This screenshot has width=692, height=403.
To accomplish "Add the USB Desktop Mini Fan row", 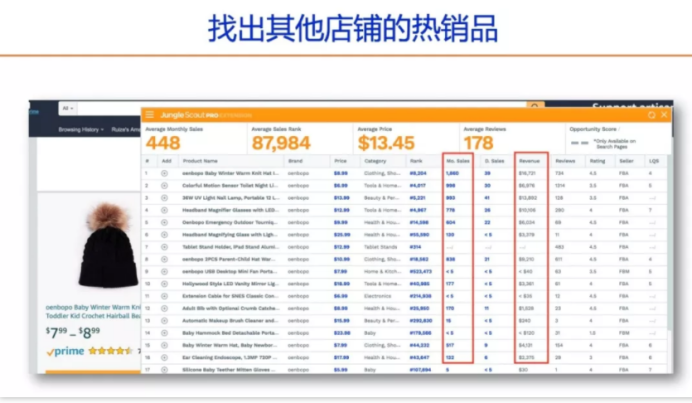I will 164,271.
